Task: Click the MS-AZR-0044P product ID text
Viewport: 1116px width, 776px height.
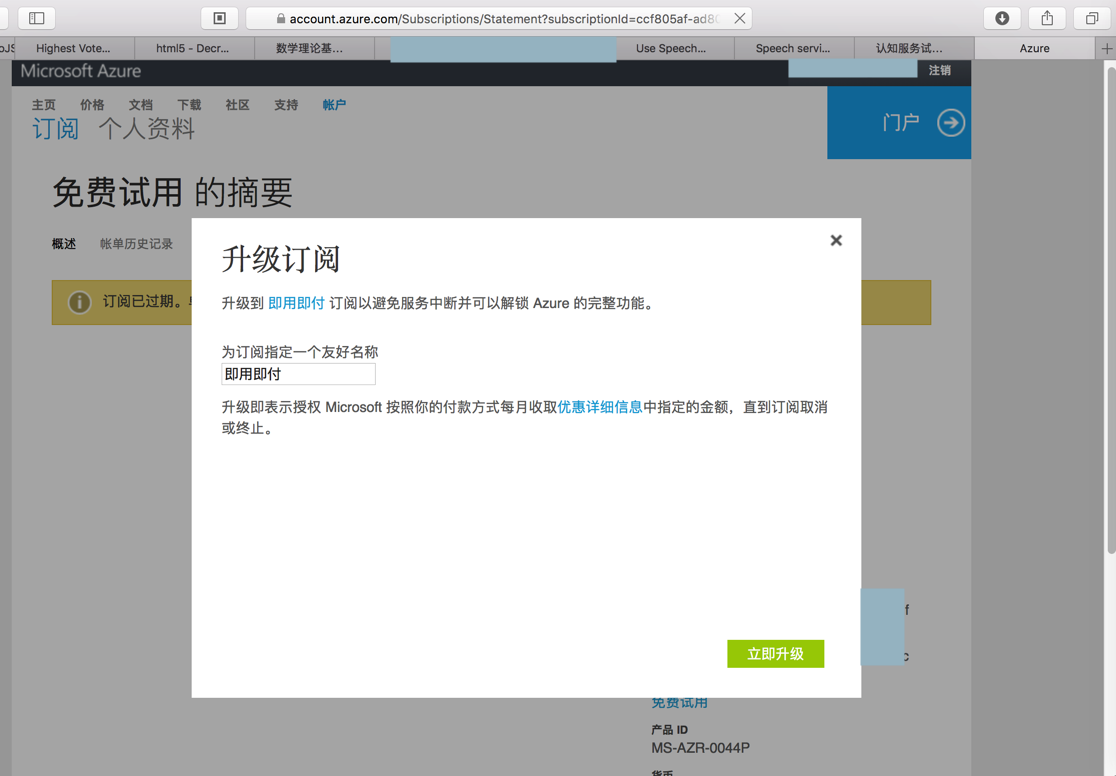Action: coord(700,748)
